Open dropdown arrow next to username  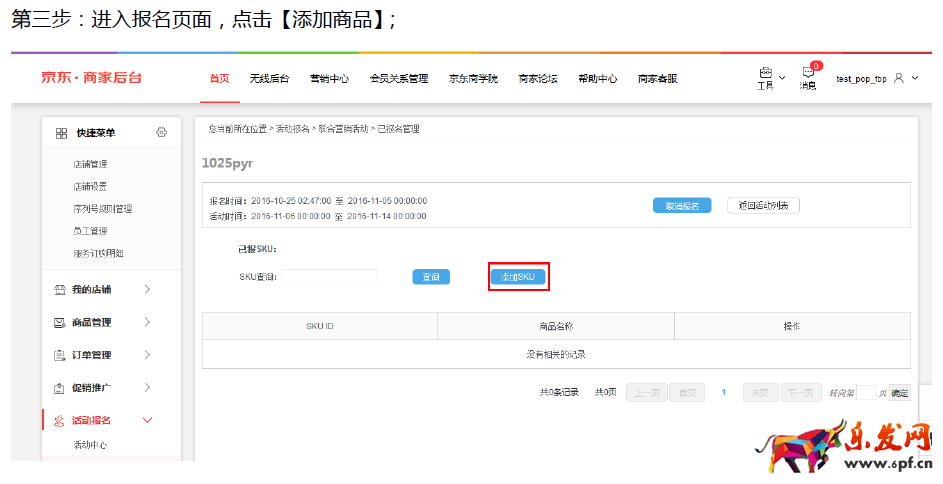915,78
